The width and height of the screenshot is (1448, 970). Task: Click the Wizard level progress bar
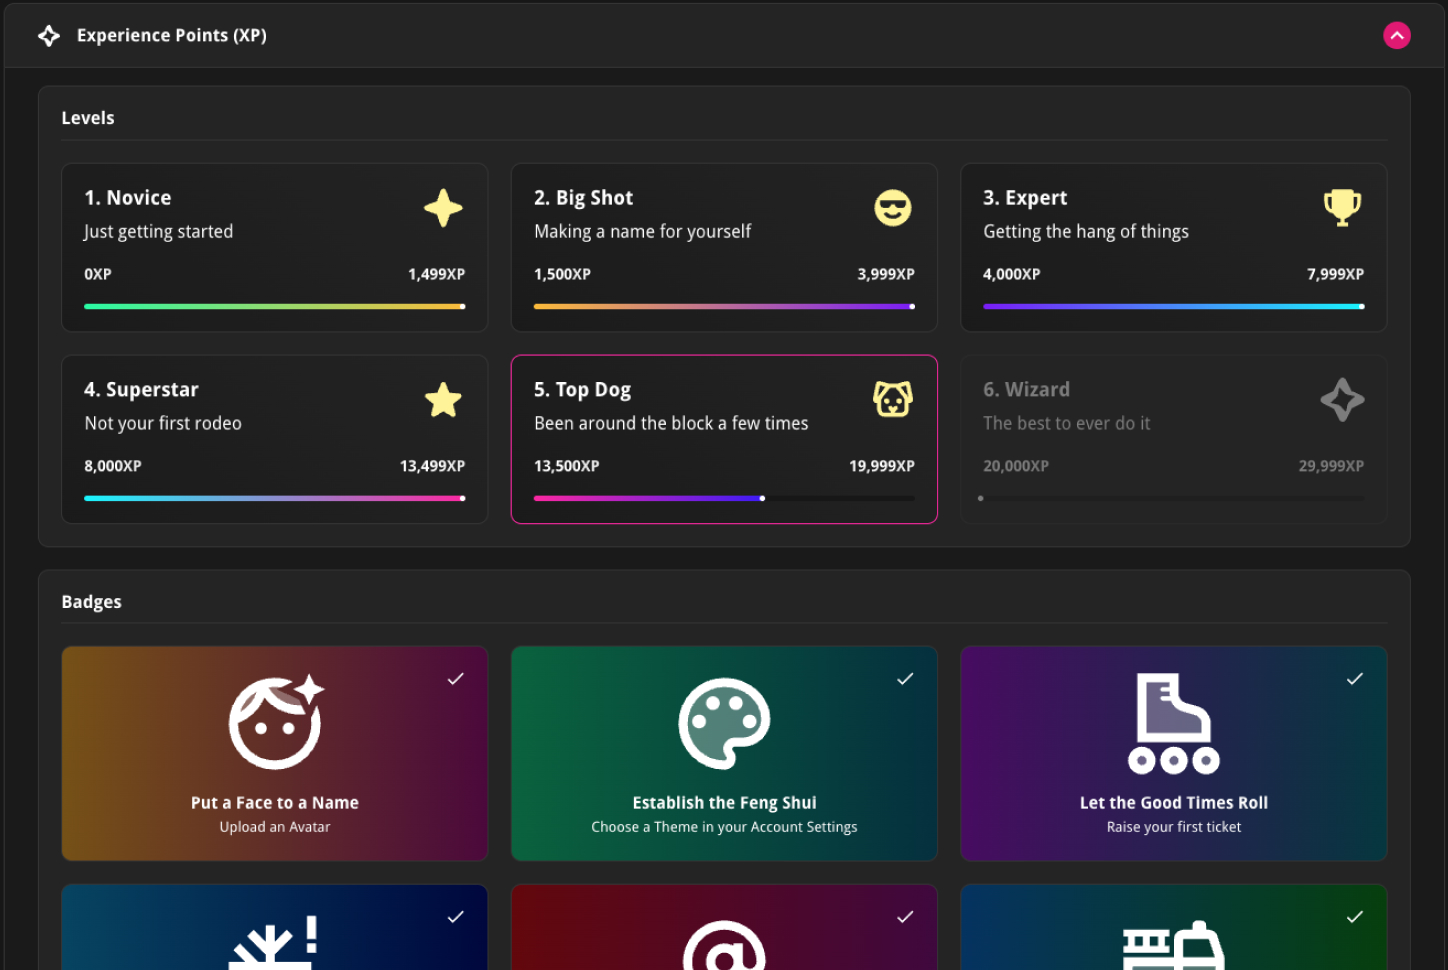1171,498
